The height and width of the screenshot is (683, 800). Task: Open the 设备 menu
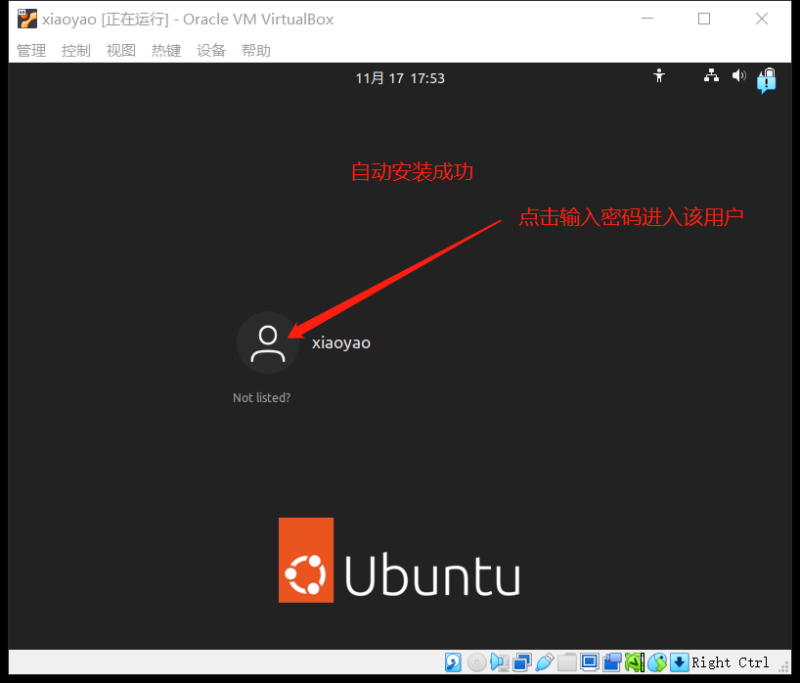211,50
